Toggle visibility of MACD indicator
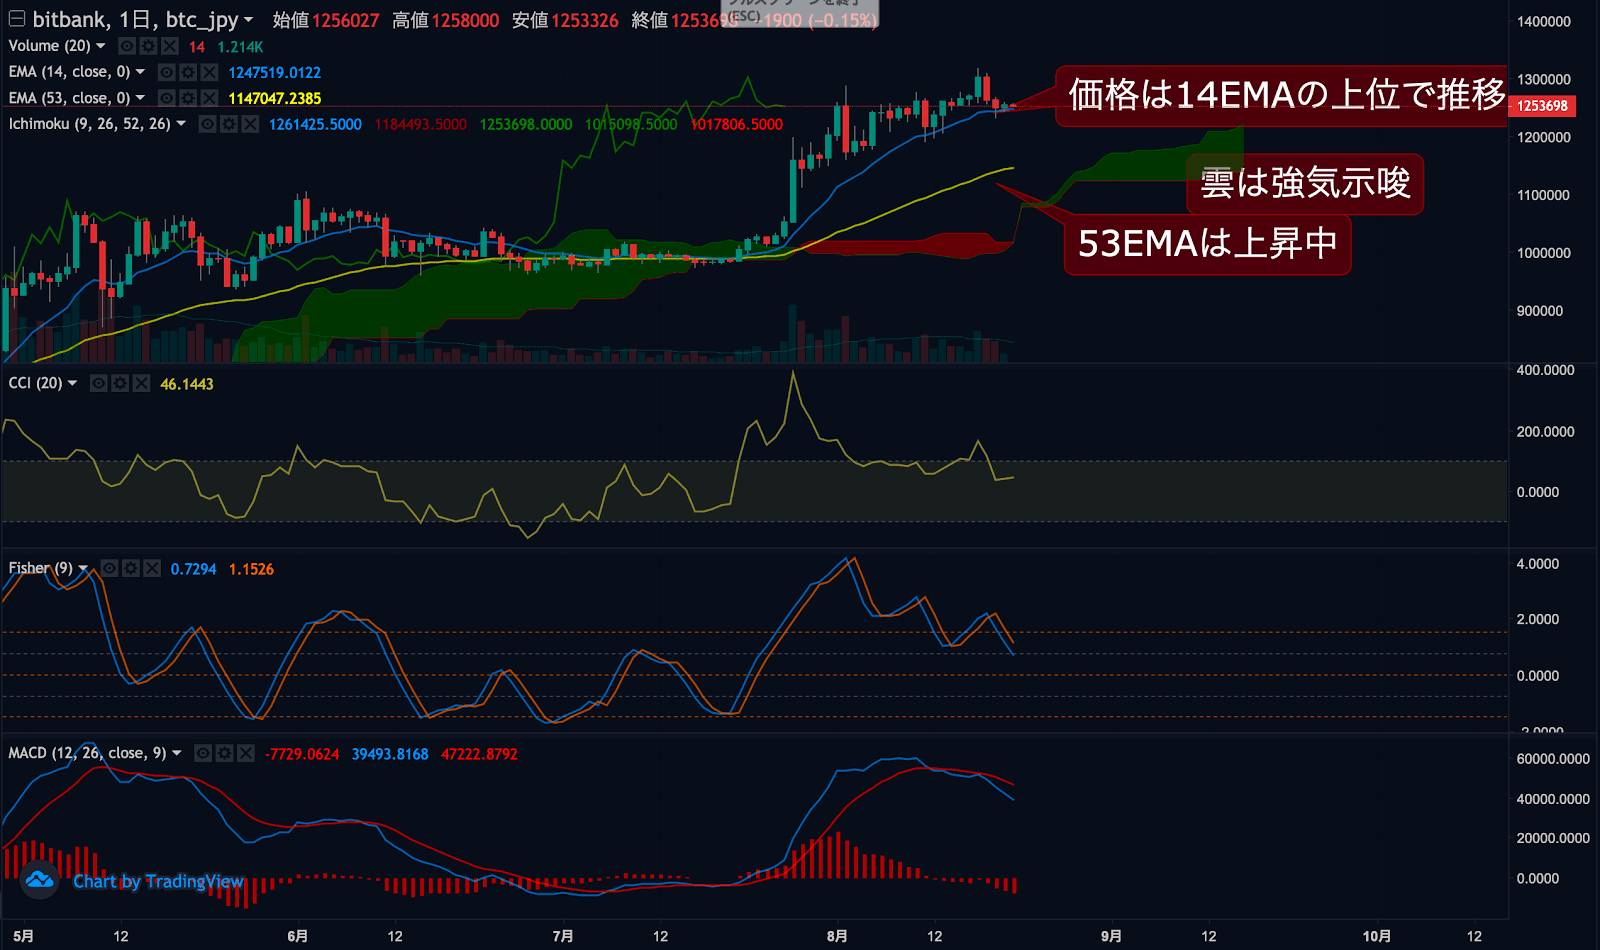The image size is (1600, 950). pyautogui.click(x=203, y=753)
